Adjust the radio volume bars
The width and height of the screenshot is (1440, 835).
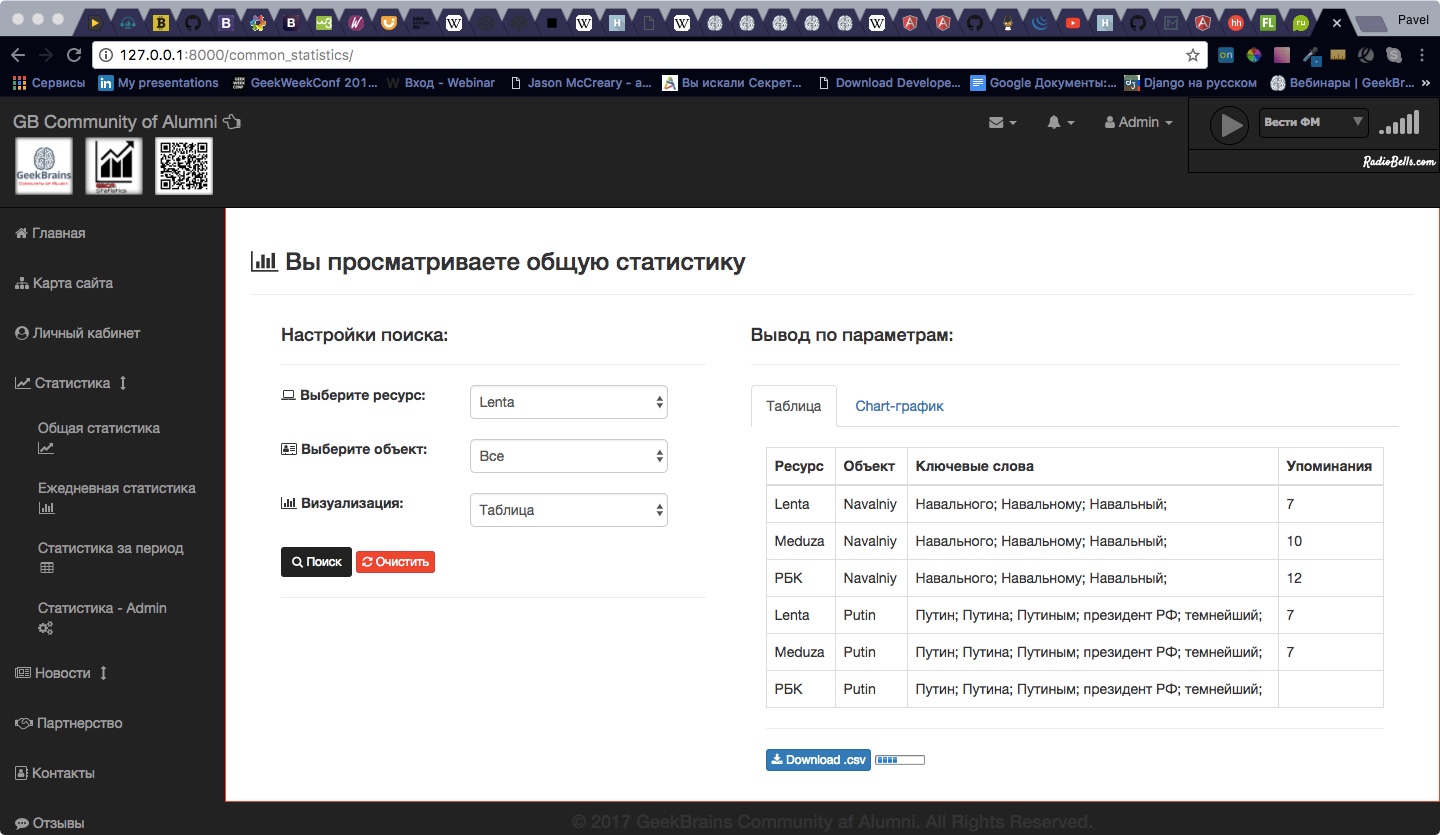(x=1399, y=124)
